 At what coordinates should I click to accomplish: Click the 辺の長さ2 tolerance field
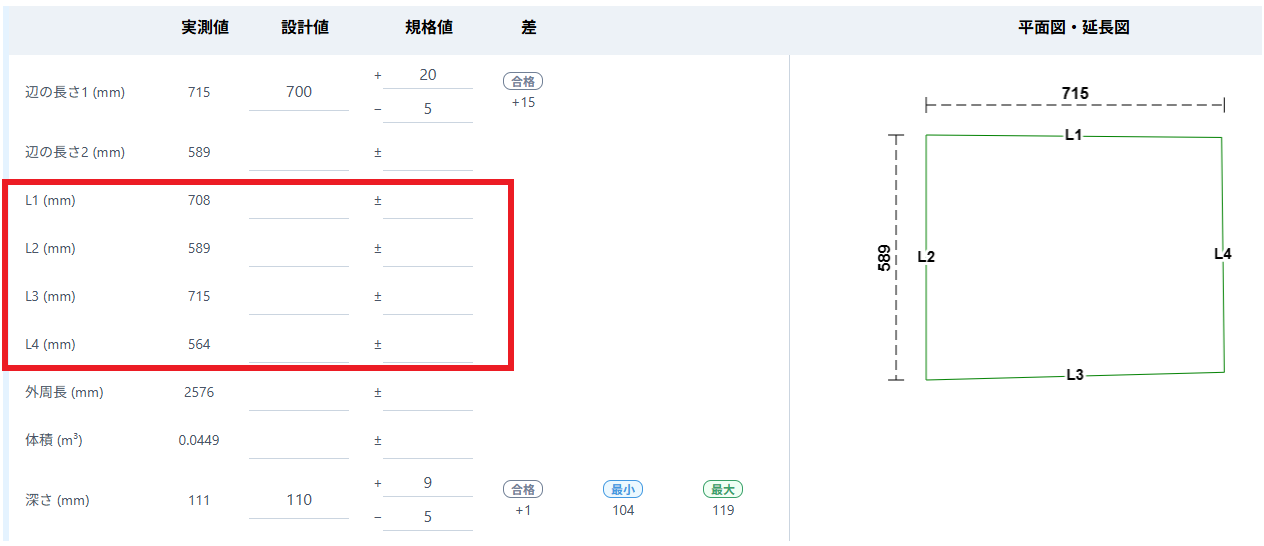[427, 153]
